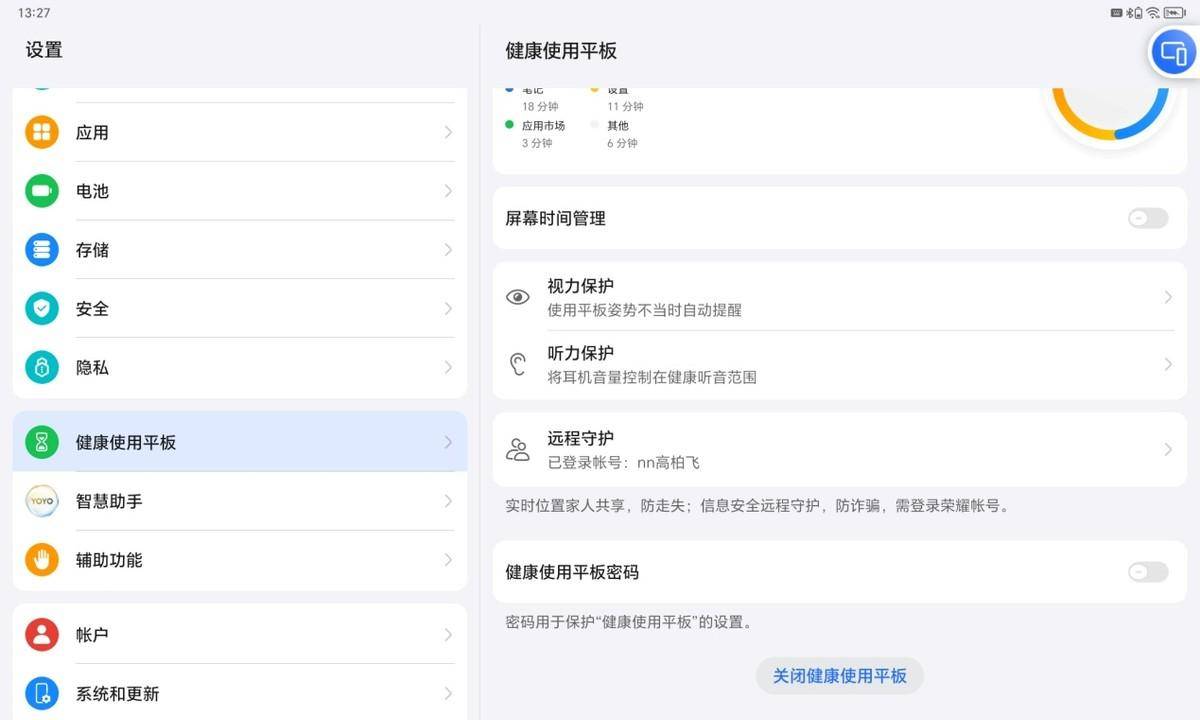This screenshot has width=1200, height=720.
Task: Open 智慧助手 via the YOYO icon
Action: click(x=41, y=501)
